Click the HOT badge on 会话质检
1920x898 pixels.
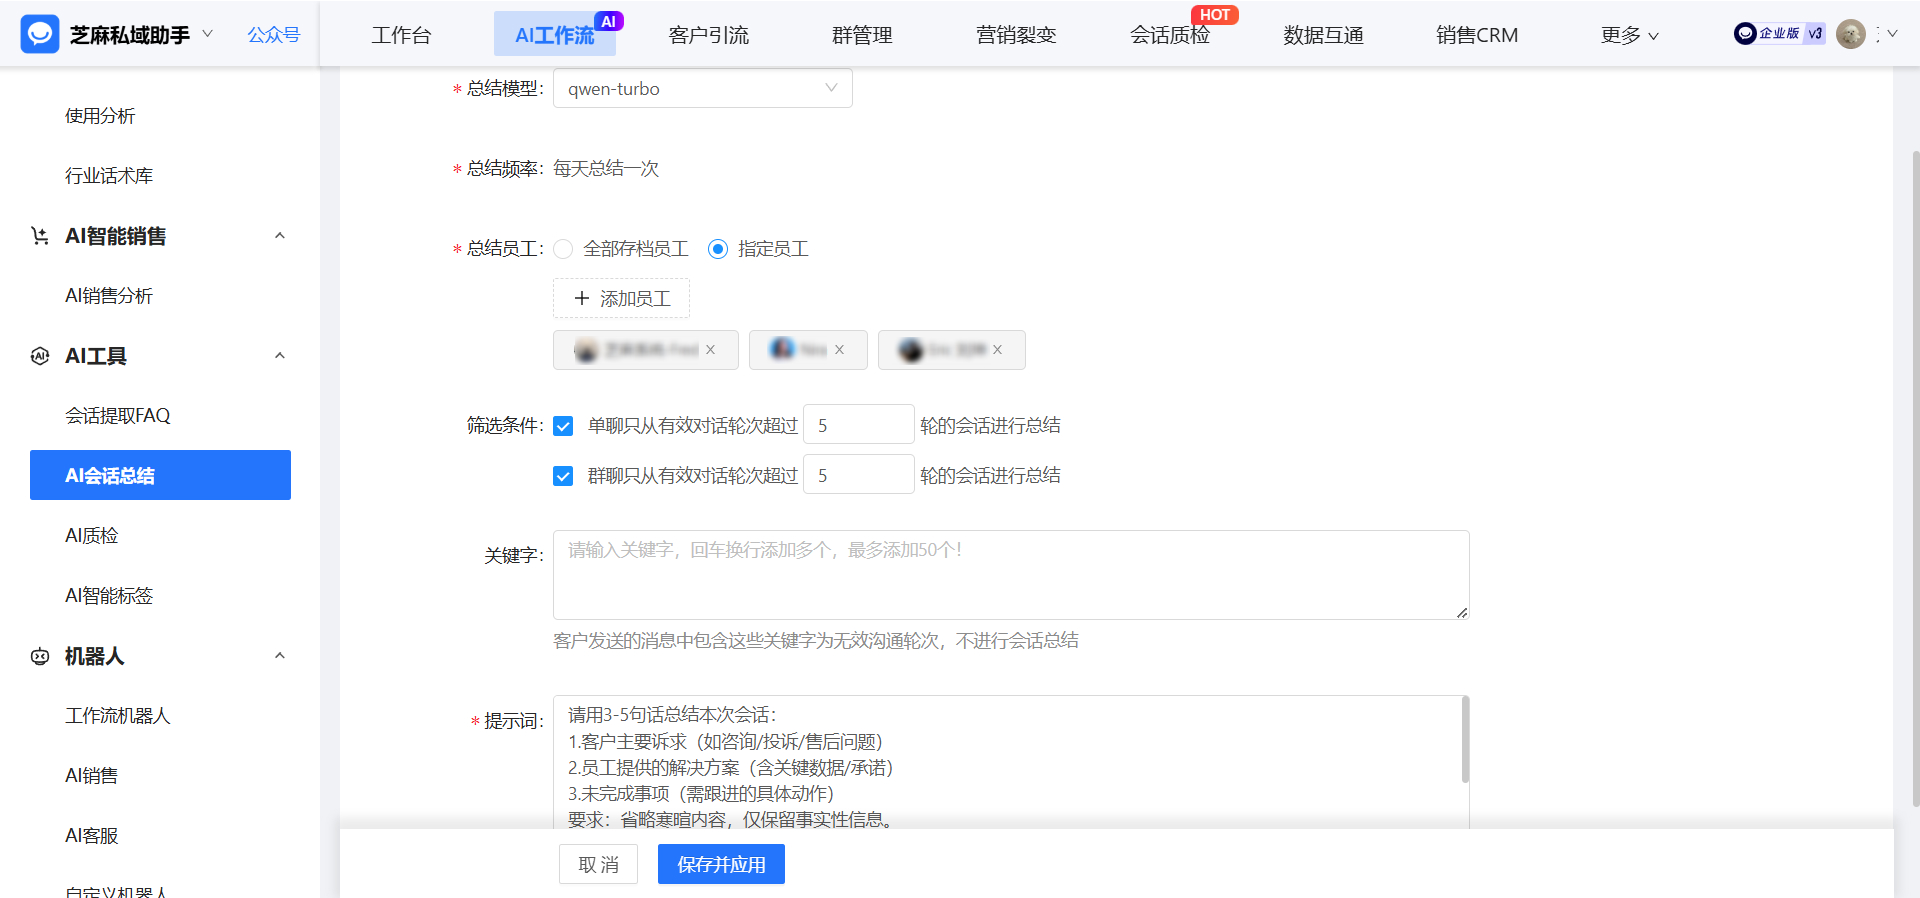(x=1214, y=15)
